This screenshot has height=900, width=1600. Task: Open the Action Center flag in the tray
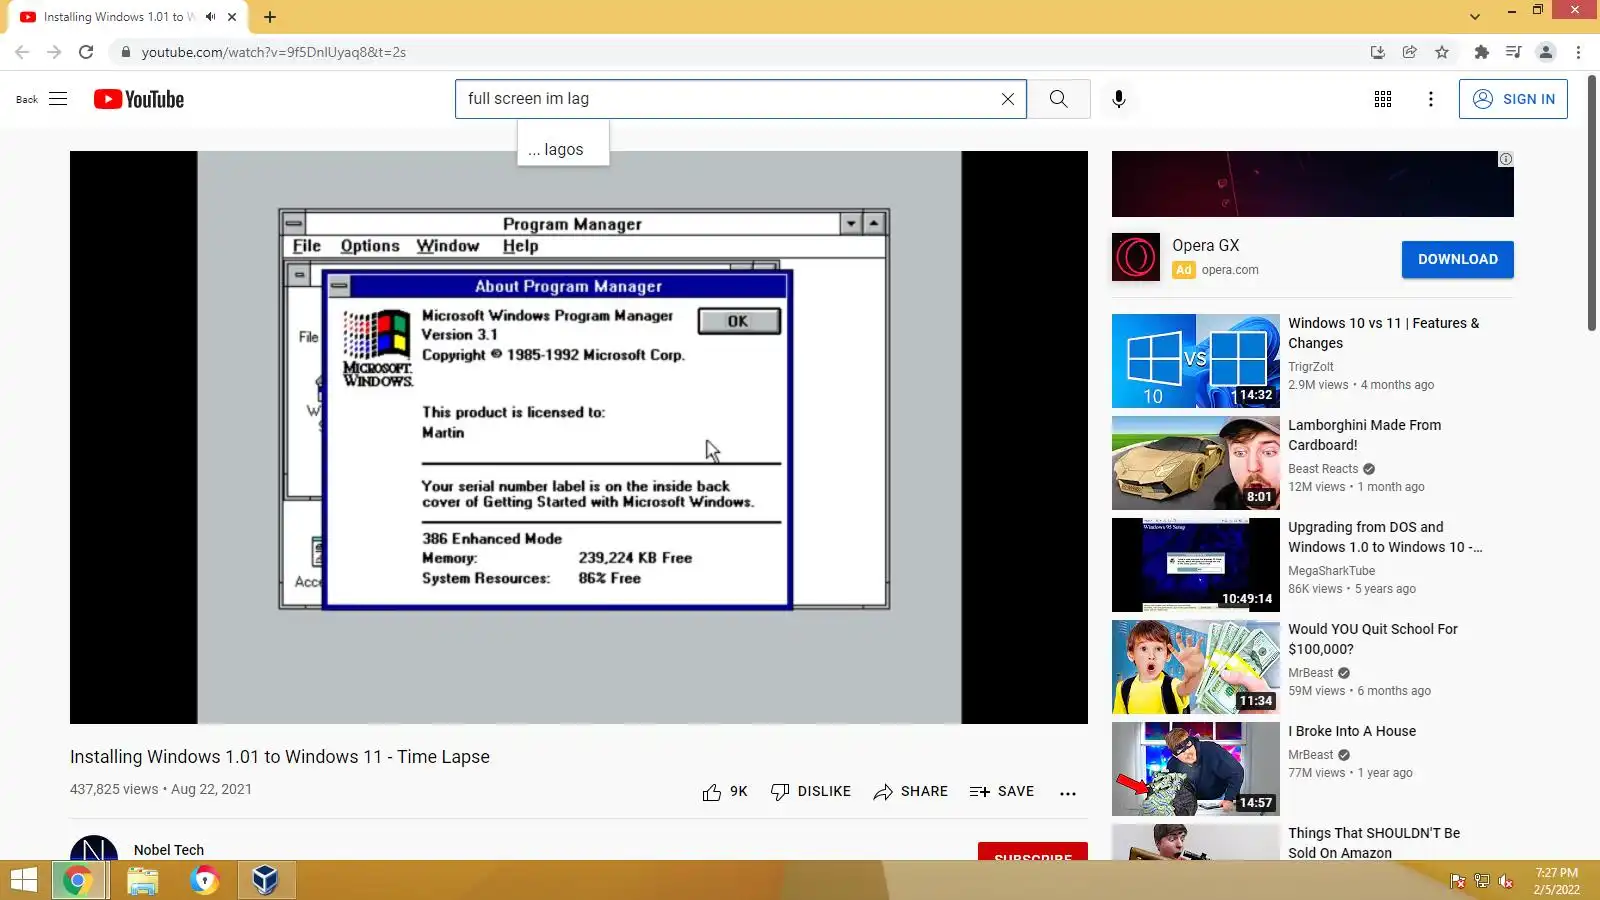1458,881
